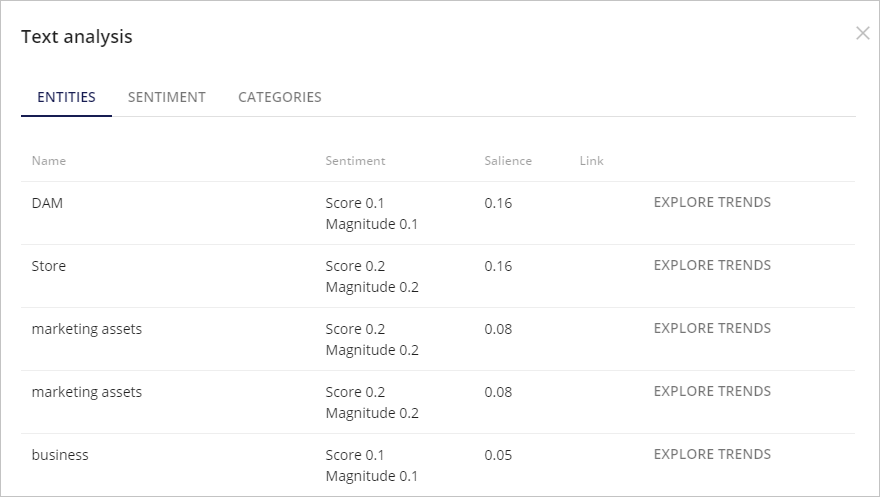Explore trends for the DAM entity
Image resolution: width=880 pixels, height=497 pixels.
click(x=712, y=202)
